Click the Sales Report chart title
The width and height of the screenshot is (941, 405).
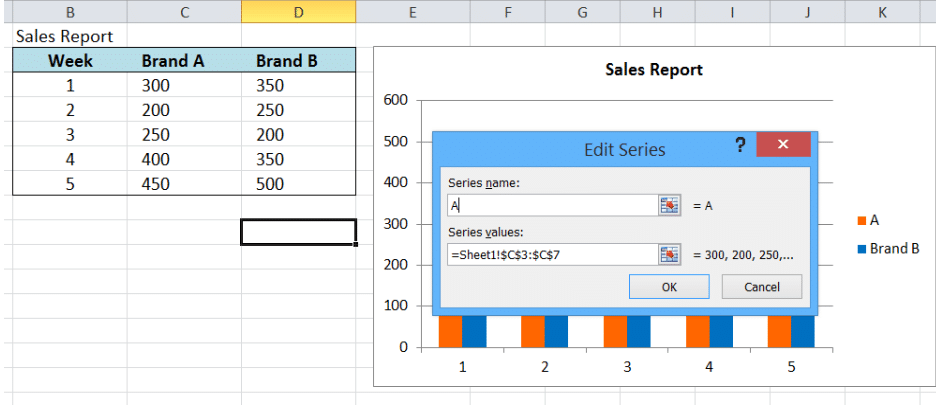tap(654, 70)
